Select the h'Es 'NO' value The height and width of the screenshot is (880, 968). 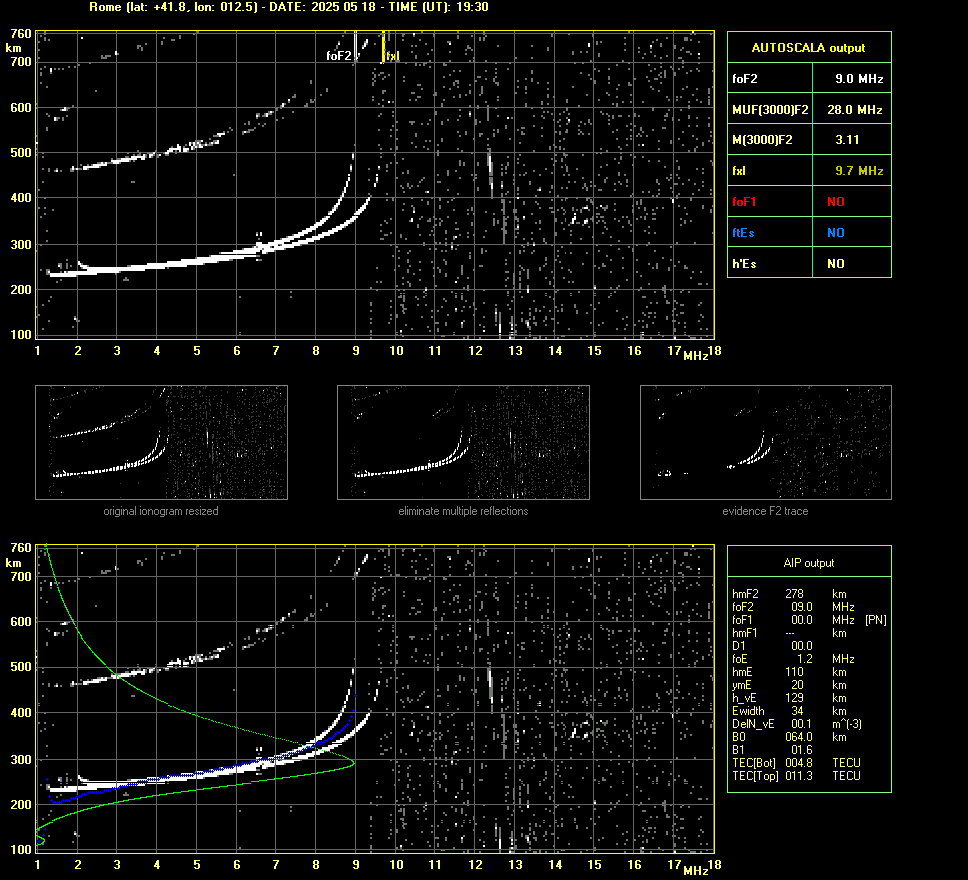click(x=836, y=264)
